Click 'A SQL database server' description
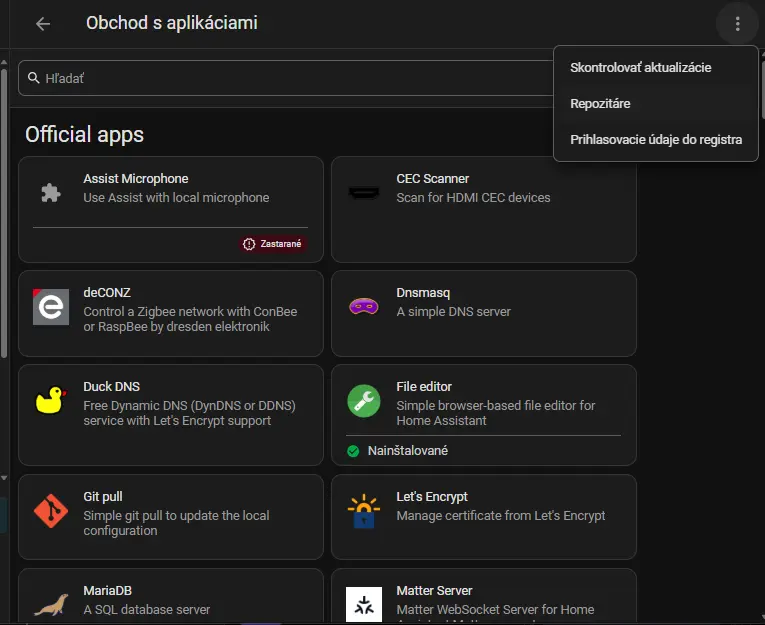This screenshot has width=765, height=625. pos(147,610)
